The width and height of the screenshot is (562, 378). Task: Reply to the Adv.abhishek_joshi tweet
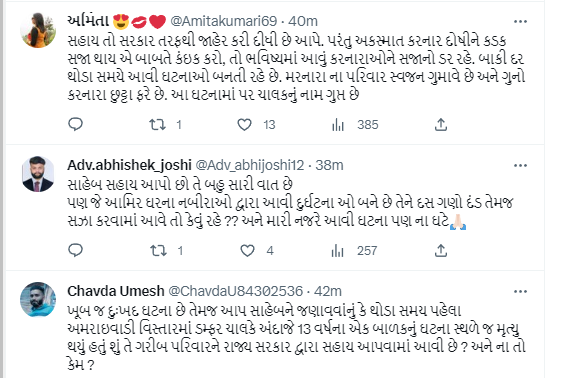tap(76, 250)
